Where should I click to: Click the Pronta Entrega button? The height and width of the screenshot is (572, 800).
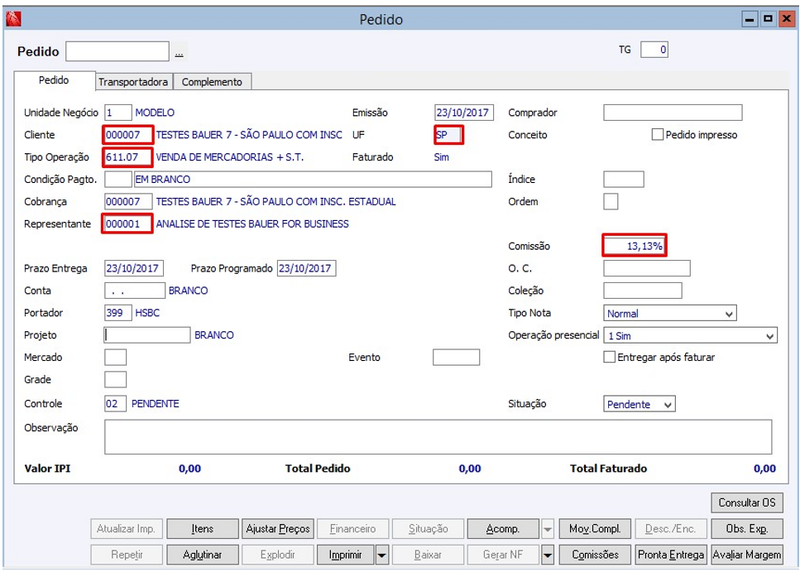[671, 555]
